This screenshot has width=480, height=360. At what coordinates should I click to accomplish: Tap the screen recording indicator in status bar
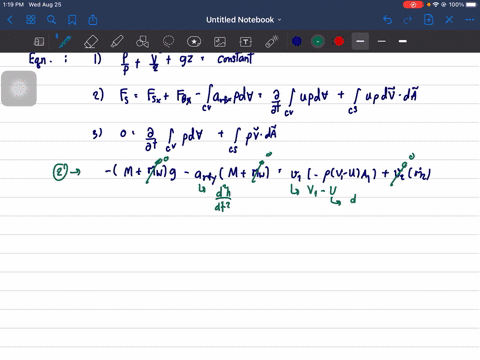pyautogui.click(x=413, y=5)
